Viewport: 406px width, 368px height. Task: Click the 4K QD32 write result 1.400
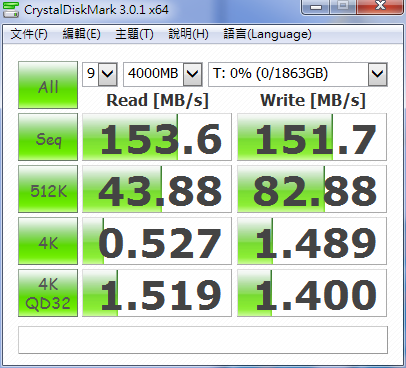pyautogui.click(x=312, y=293)
